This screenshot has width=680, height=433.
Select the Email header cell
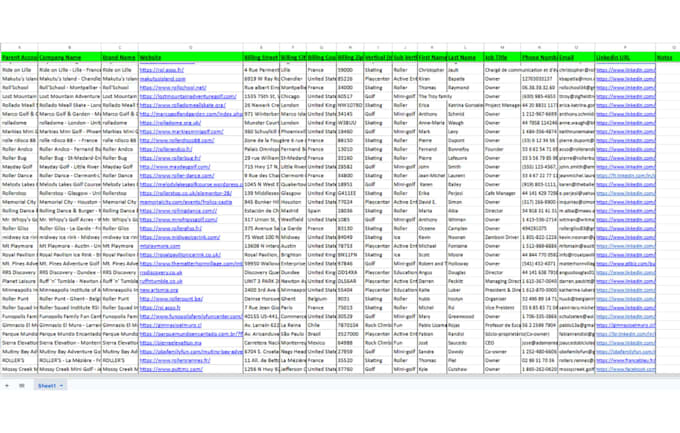coord(576,57)
